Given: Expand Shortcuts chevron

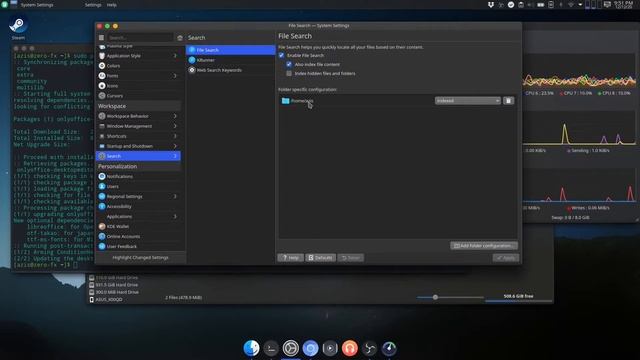Looking at the screenshot, I should pyautogui.click(x=175, y=136).
